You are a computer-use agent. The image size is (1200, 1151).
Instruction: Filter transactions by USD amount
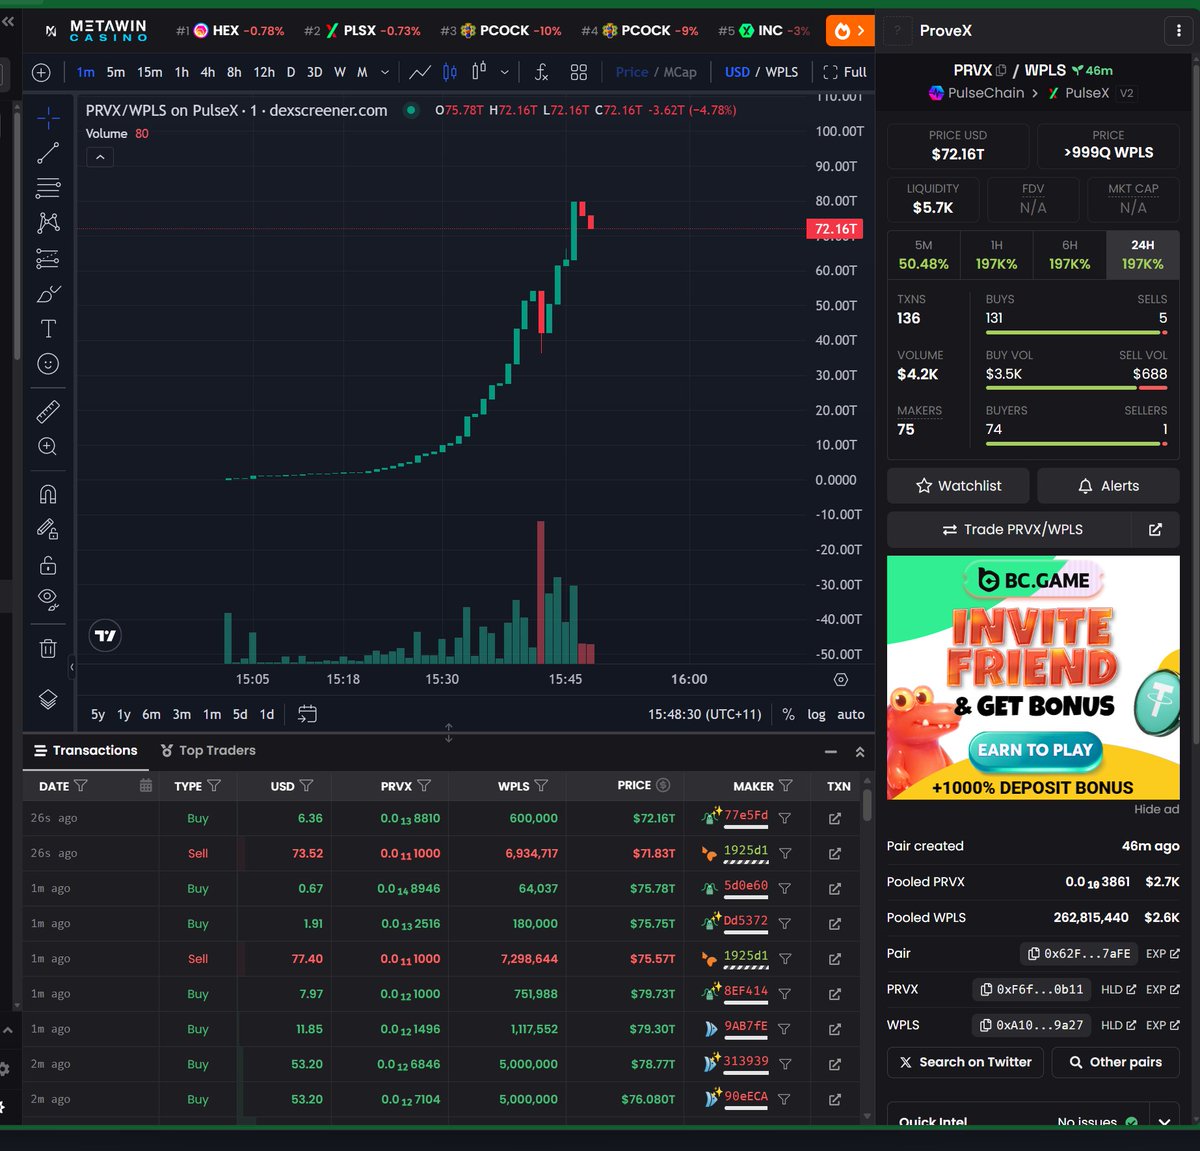point(306,786)
